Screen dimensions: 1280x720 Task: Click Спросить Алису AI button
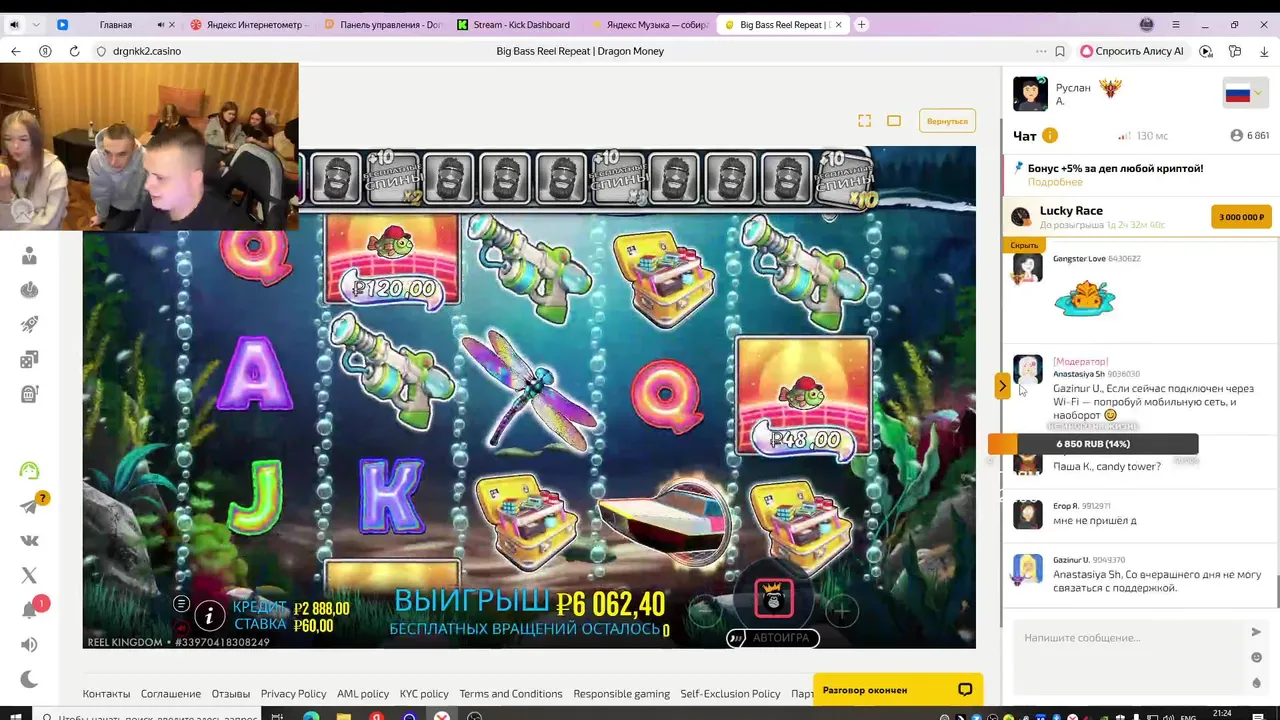pos(1131,51)
